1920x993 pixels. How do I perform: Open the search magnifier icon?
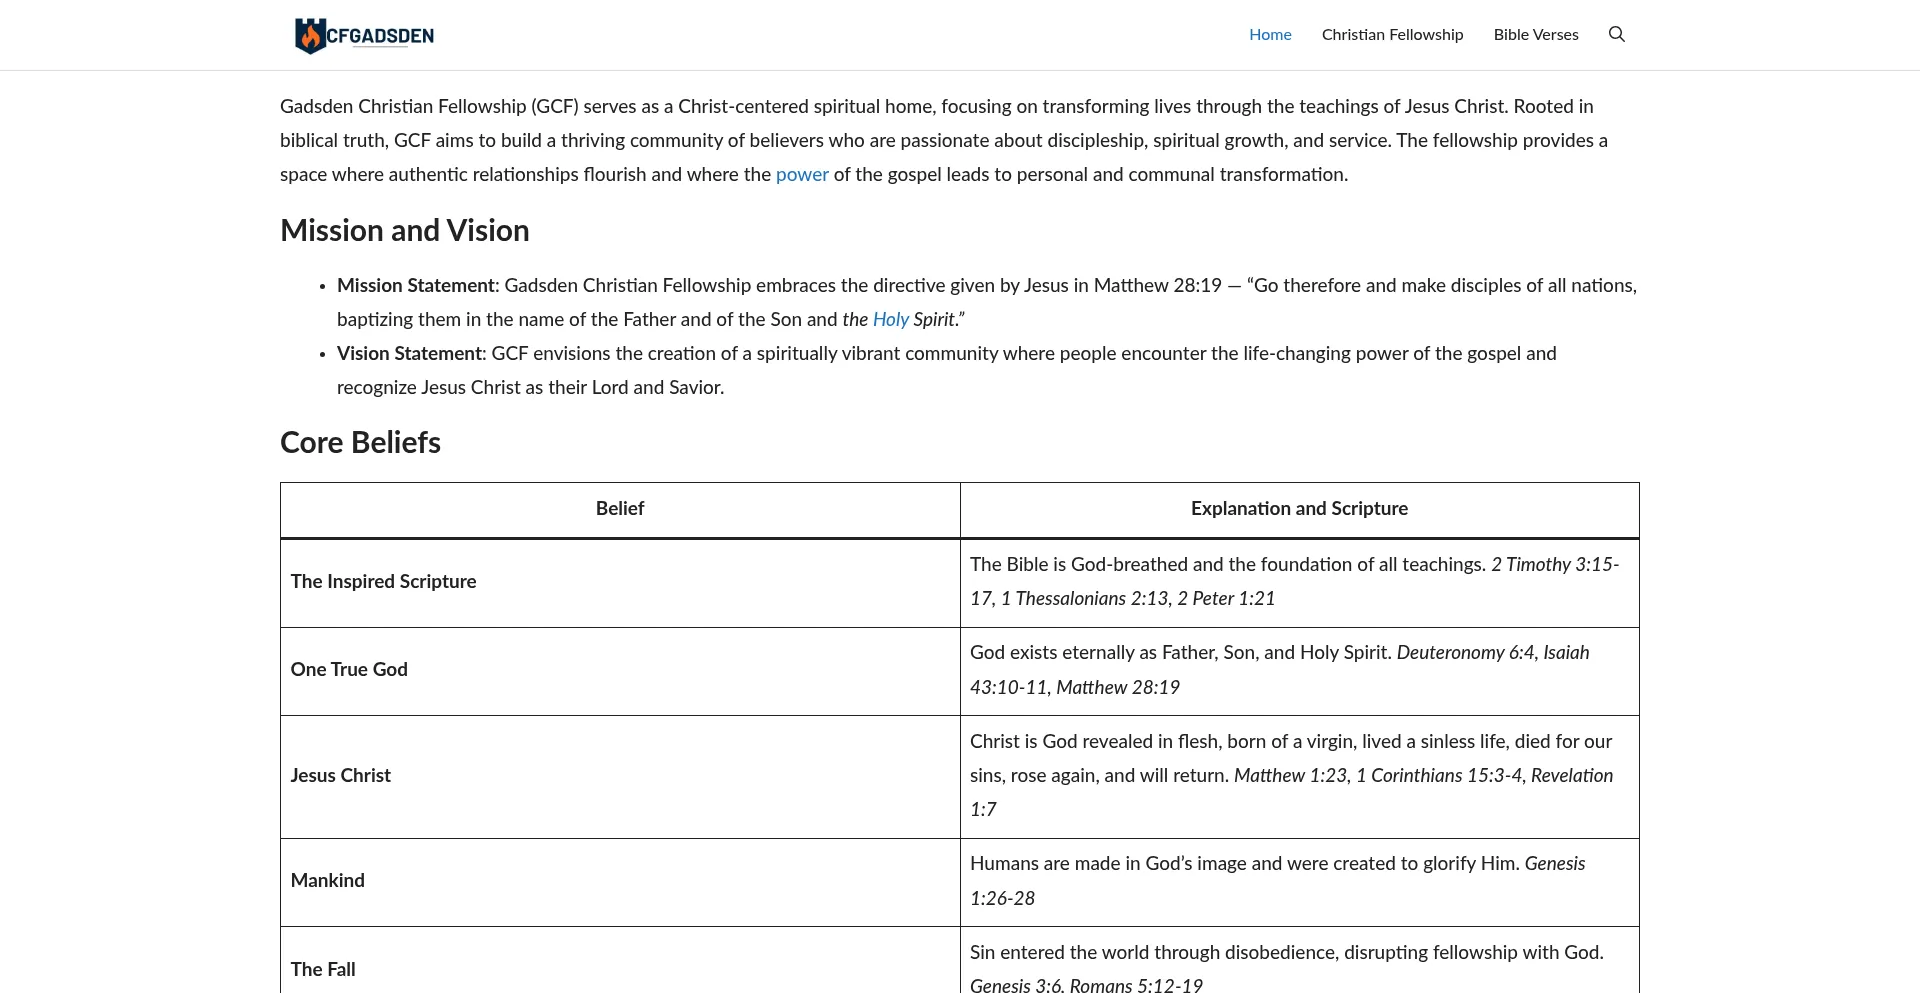pos(1616,35)
